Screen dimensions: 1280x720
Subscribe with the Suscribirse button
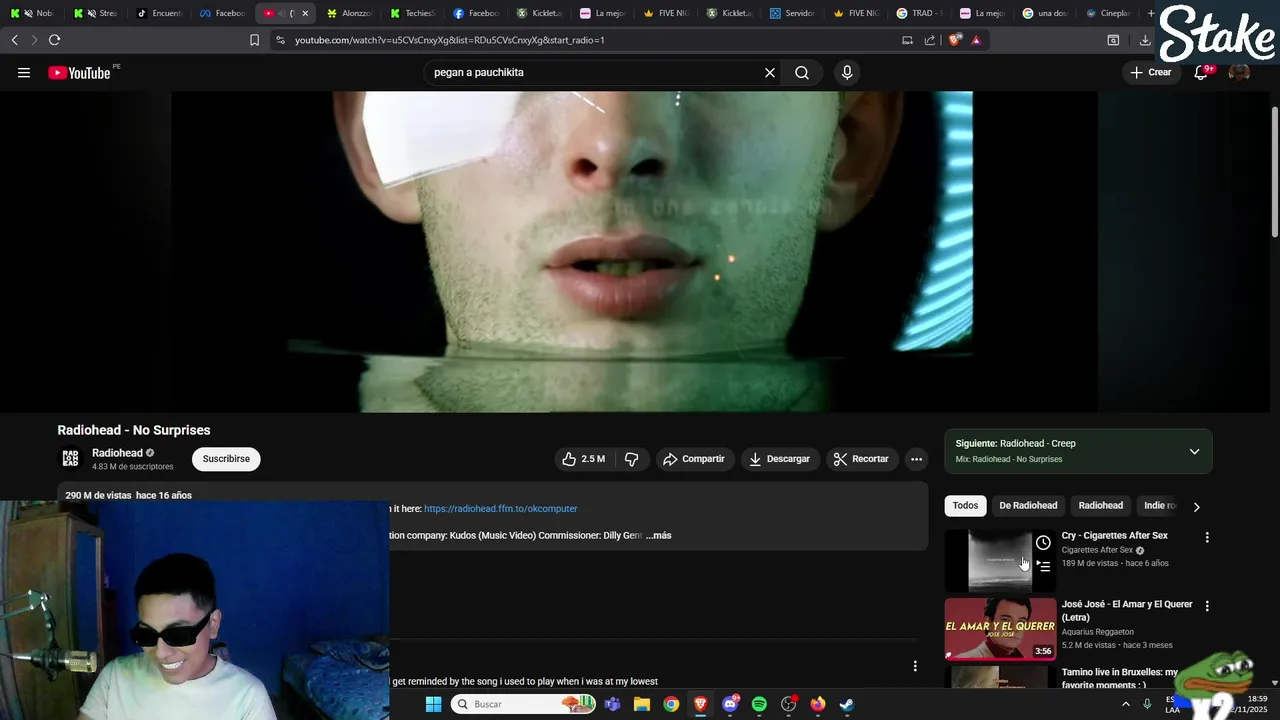tap(226, 459)
